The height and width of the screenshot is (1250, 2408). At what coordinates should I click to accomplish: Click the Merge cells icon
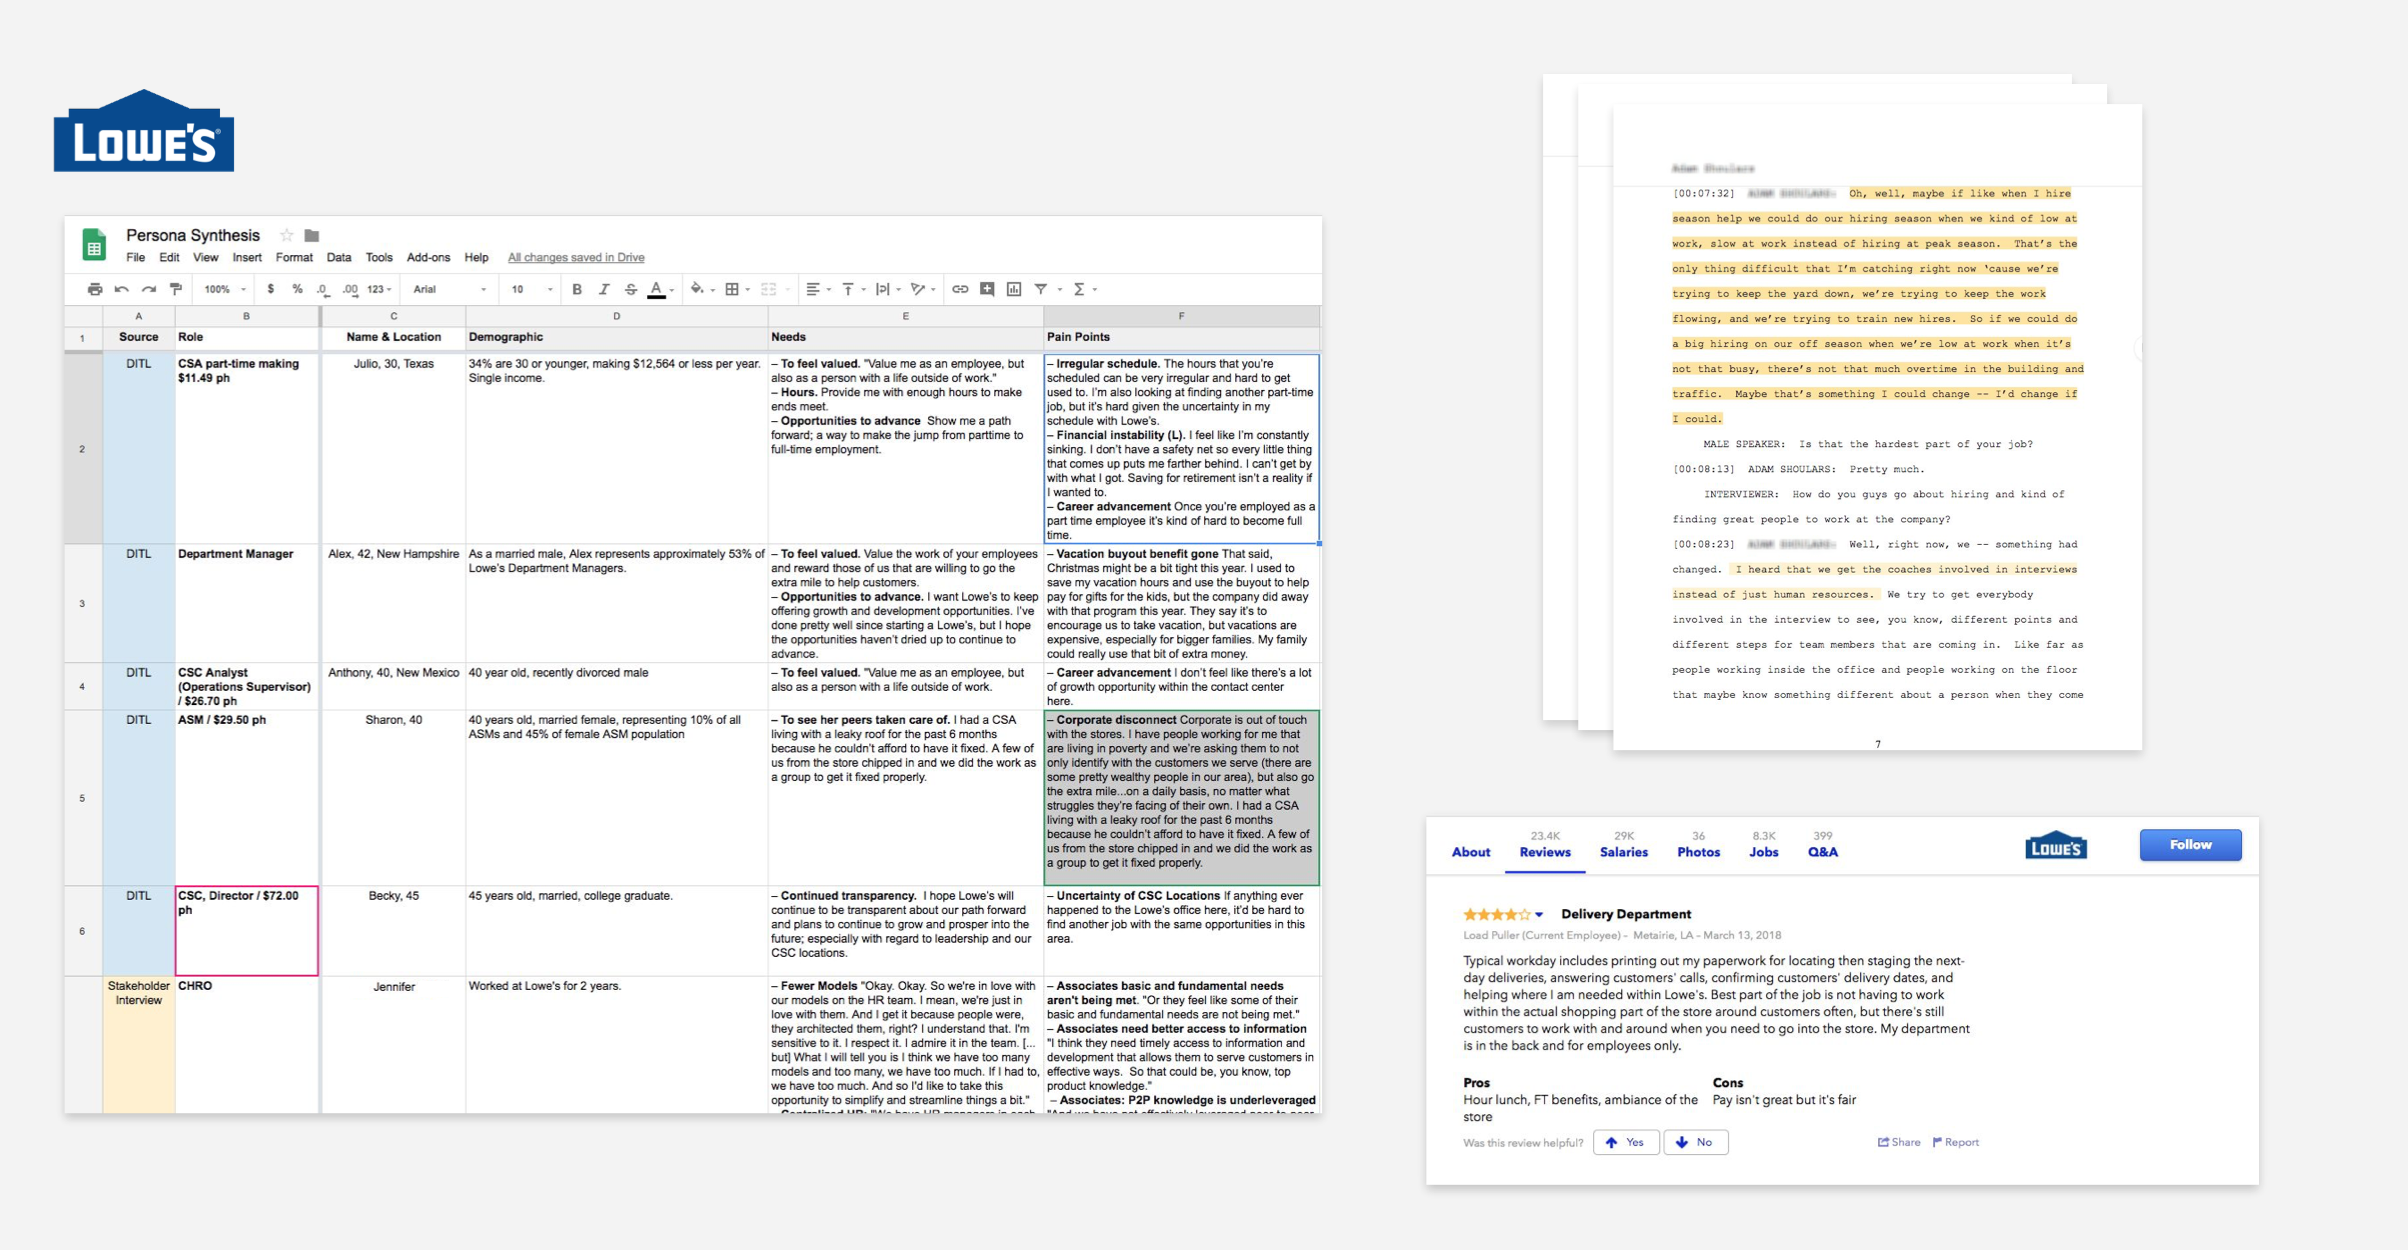point(769,289)
